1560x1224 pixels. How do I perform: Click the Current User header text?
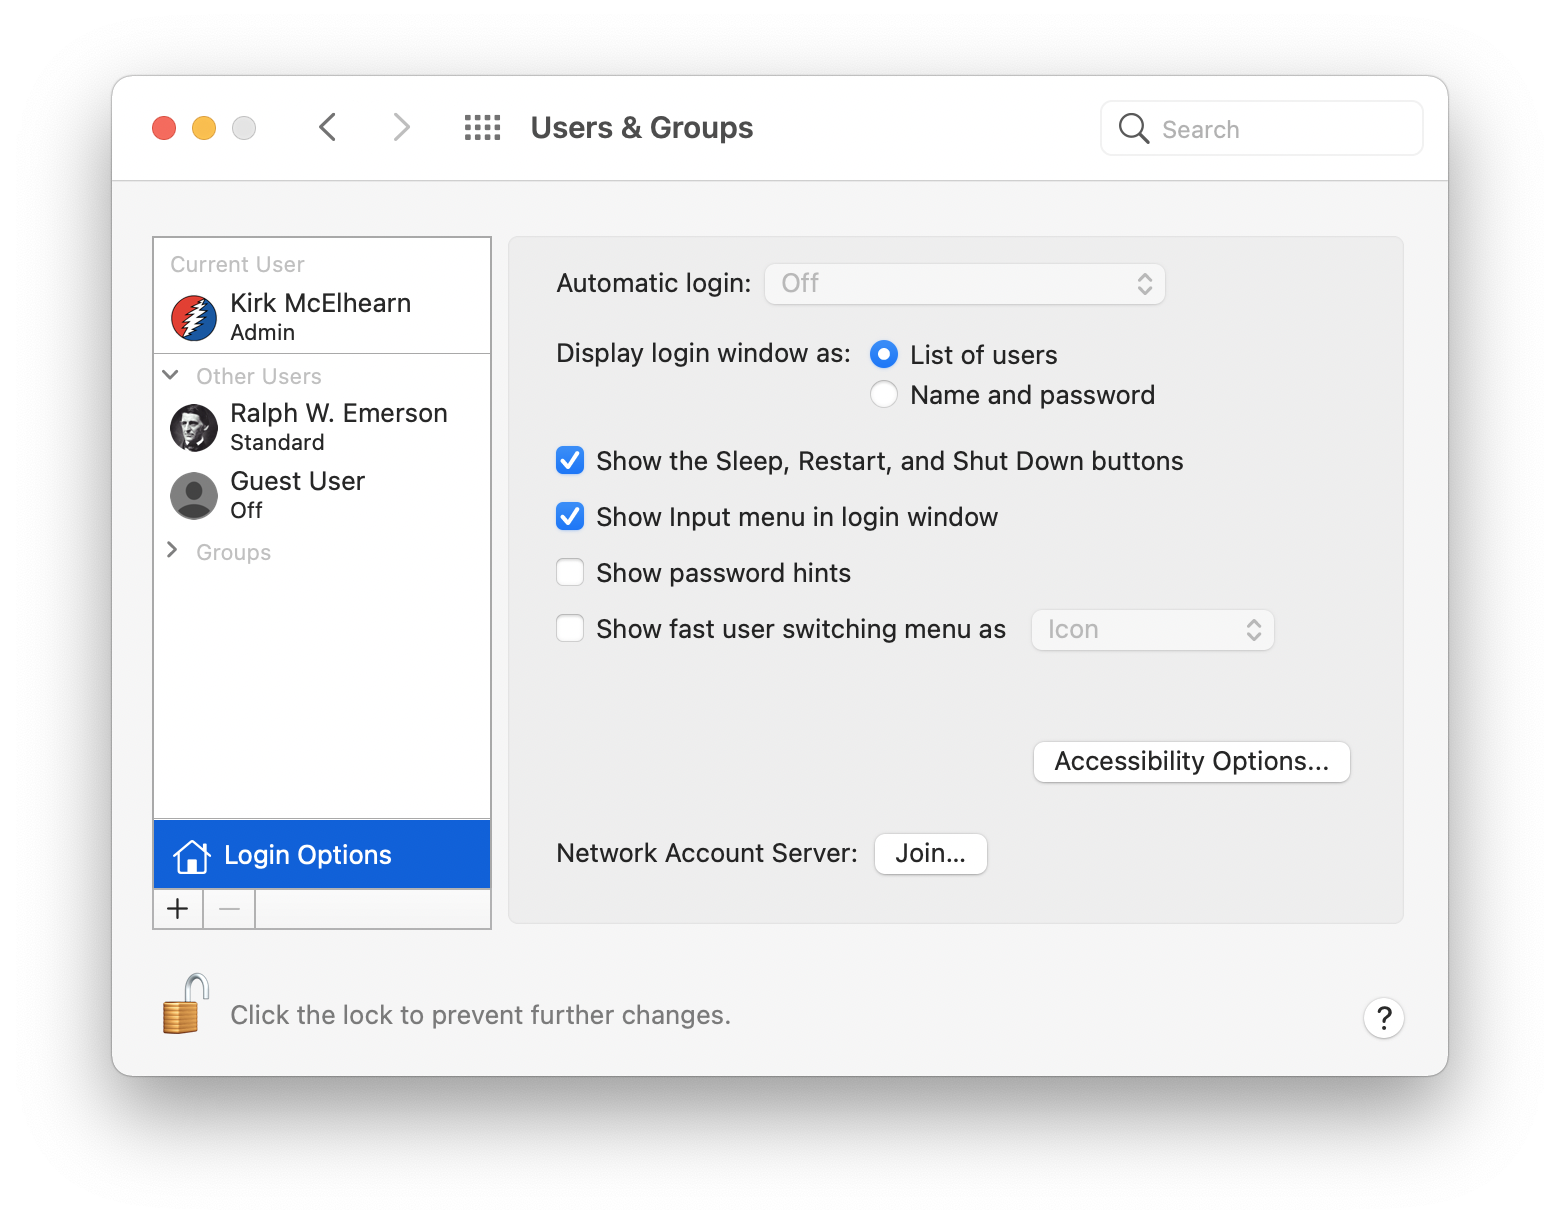point(237,264)
